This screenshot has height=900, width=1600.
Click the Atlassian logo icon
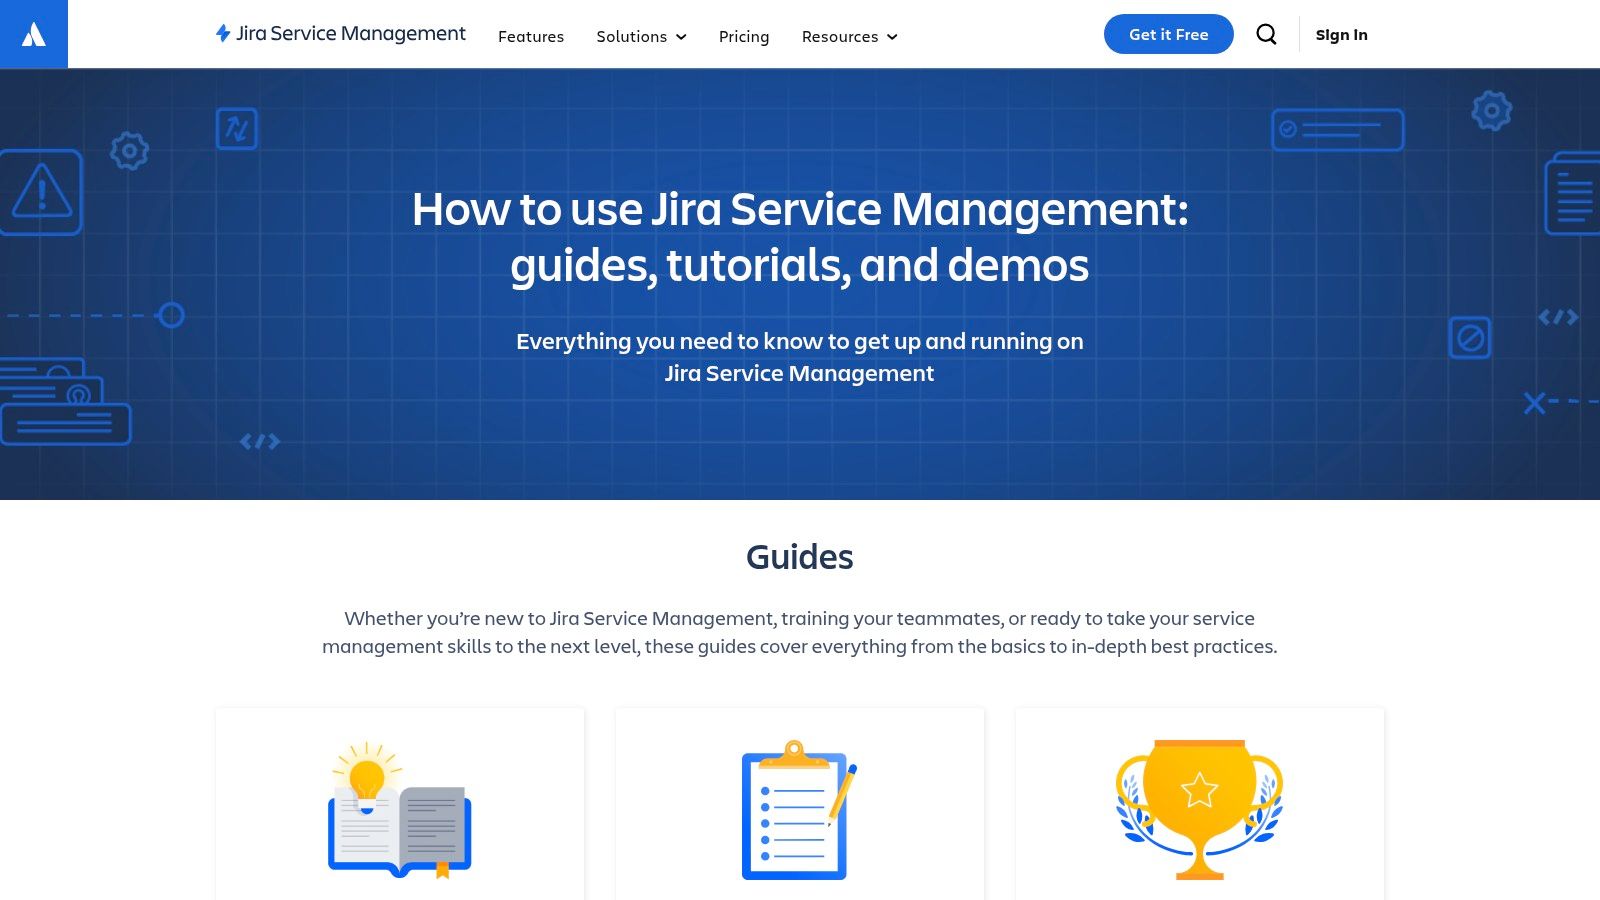[34, 34]
